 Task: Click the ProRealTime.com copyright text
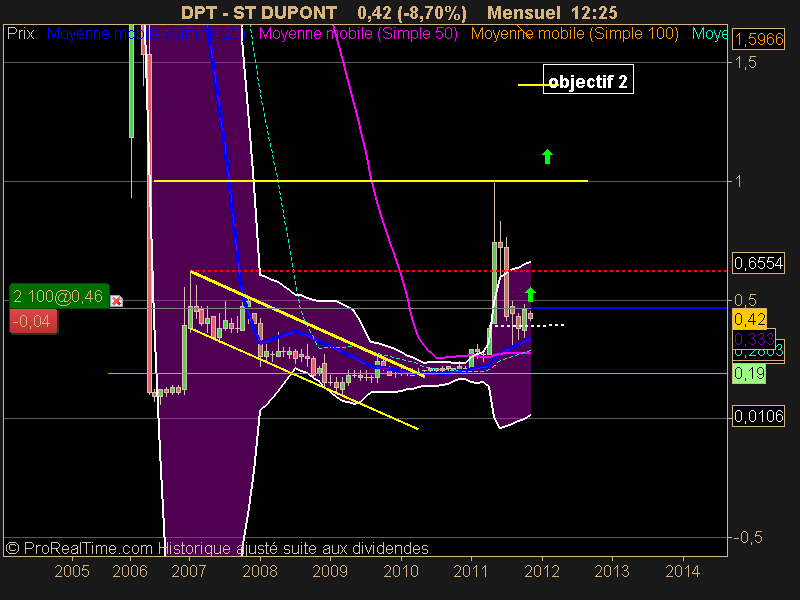click(79, 548)
